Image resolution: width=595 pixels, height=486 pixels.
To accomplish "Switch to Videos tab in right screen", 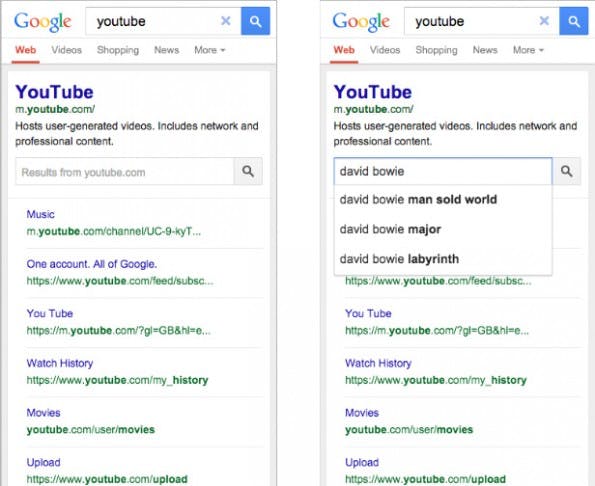I will [x=385, y=50].
